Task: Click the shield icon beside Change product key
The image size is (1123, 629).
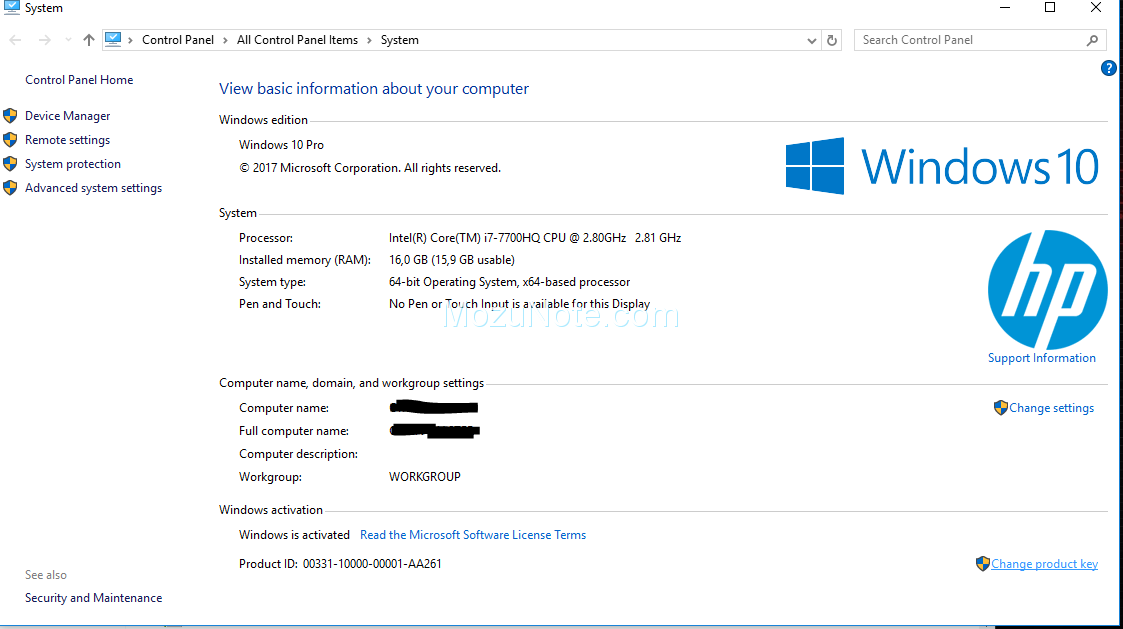Action: [x=983, y=564]
